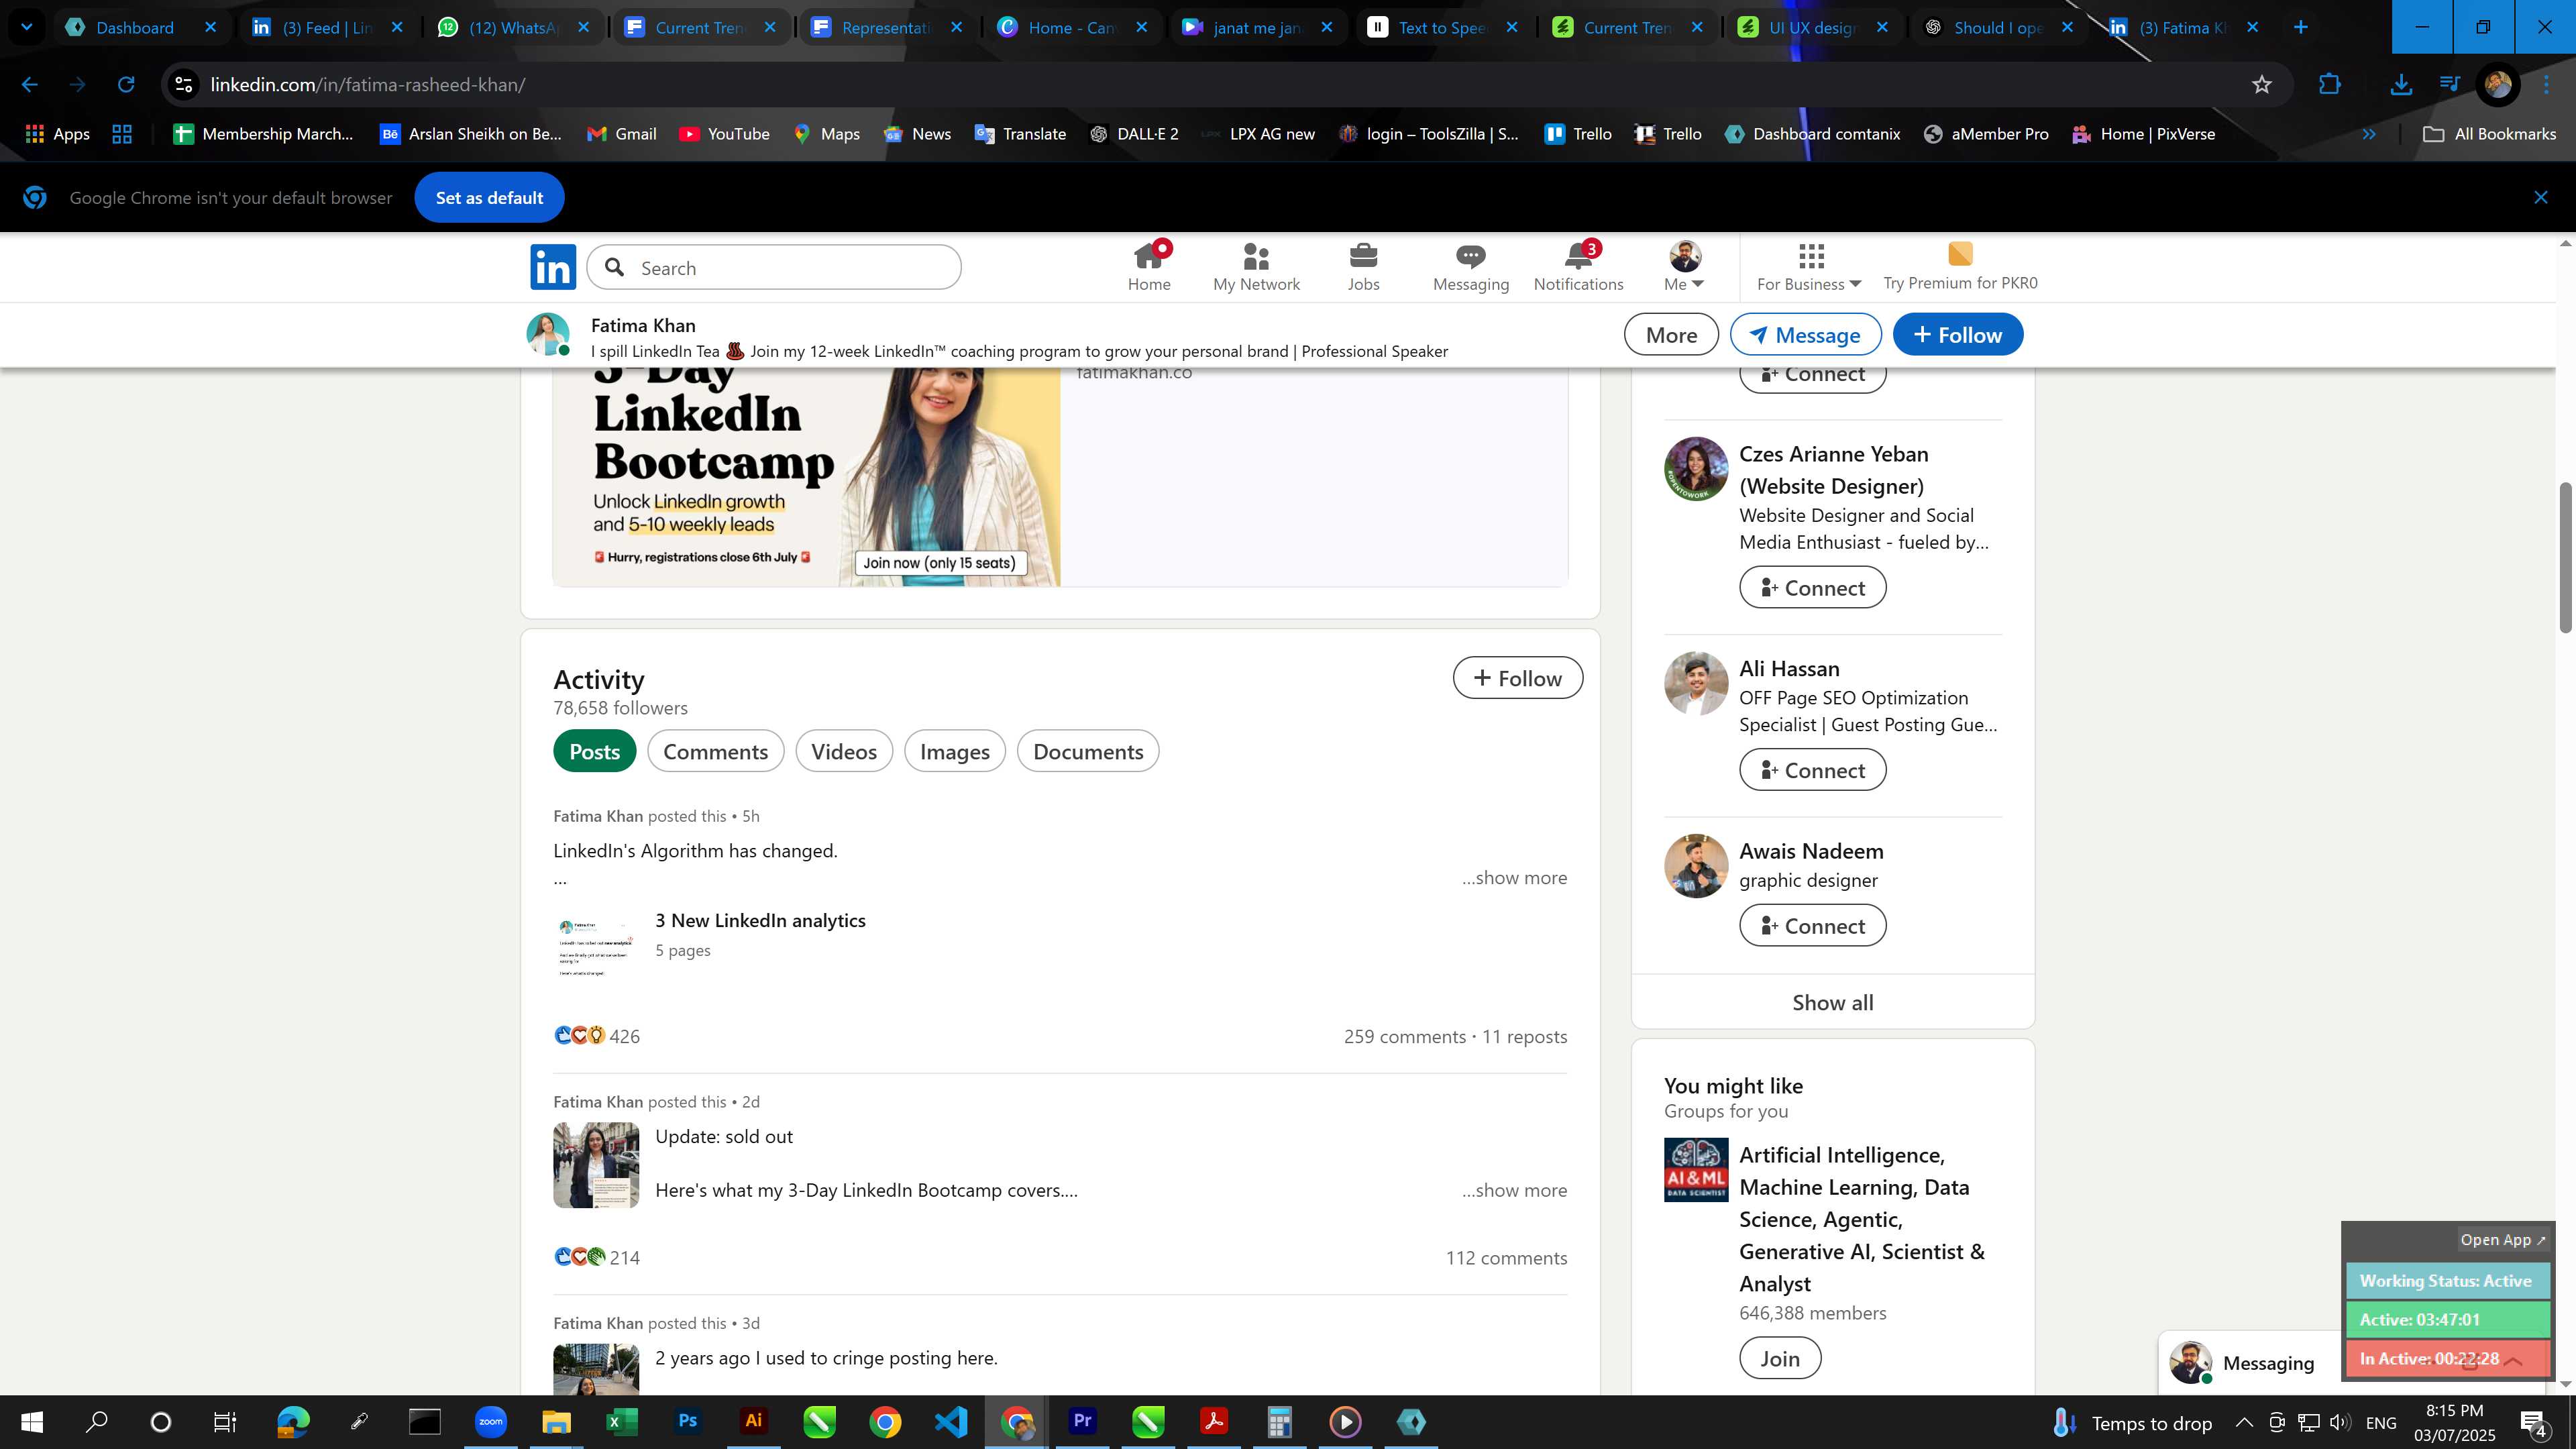Open Ali Hassan profile photo
The height and width of the screenshot is (1449, 2576).
(x=1695, y=684)
